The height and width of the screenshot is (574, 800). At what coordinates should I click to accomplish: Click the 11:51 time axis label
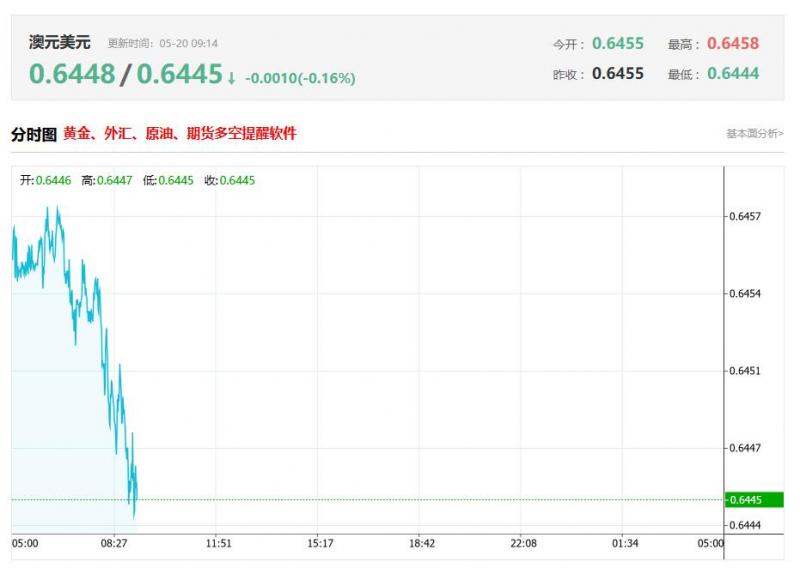218,543
